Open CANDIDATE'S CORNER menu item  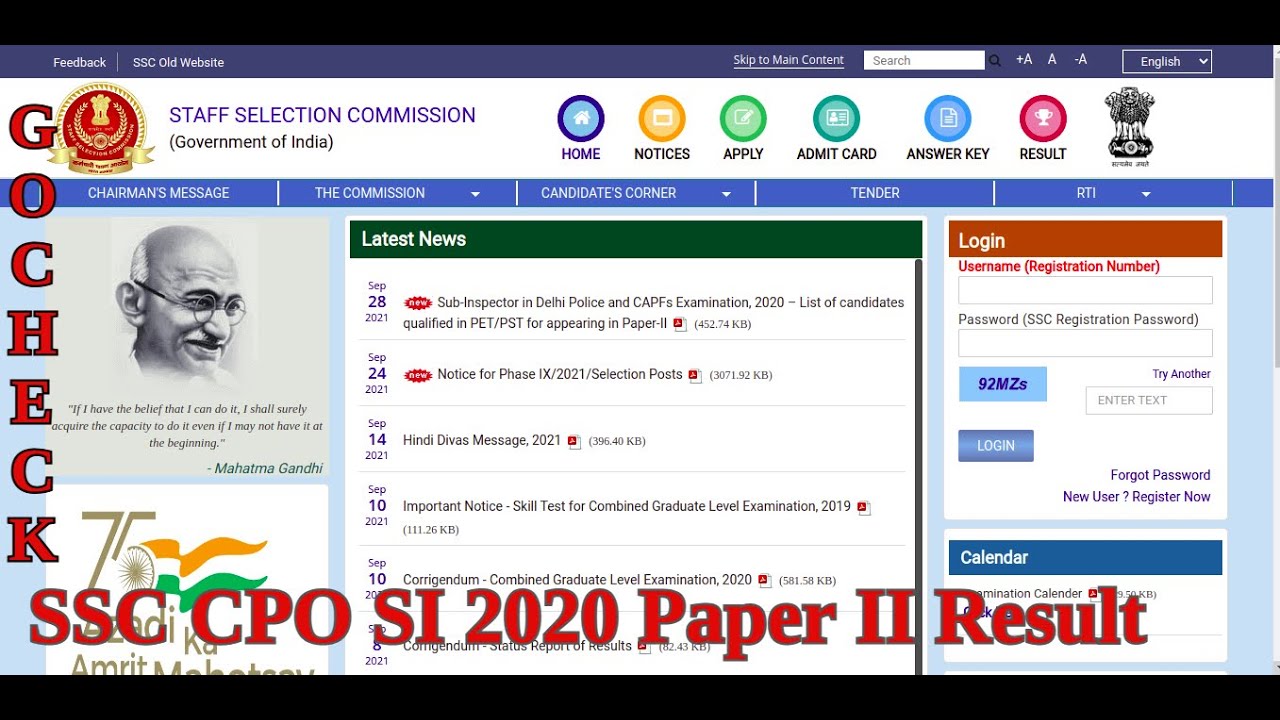click(x=609, y=193)
